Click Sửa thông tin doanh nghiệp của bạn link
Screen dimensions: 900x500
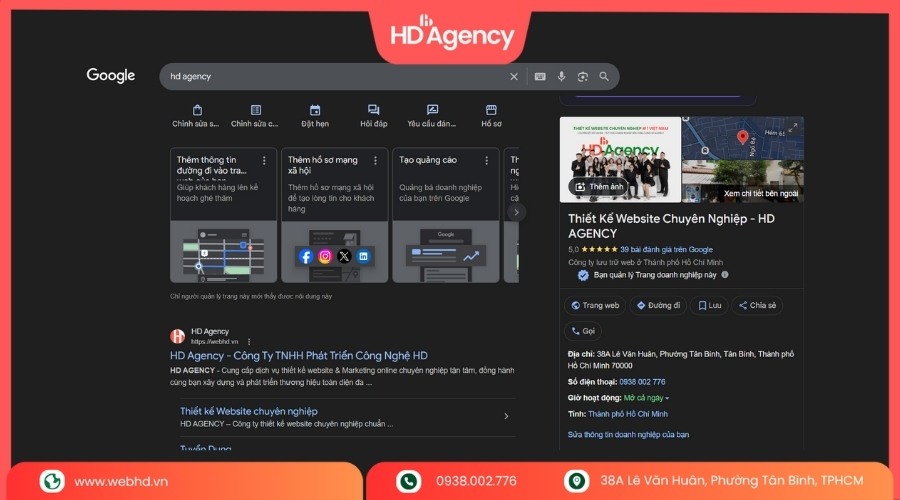[x=629, y=435]
